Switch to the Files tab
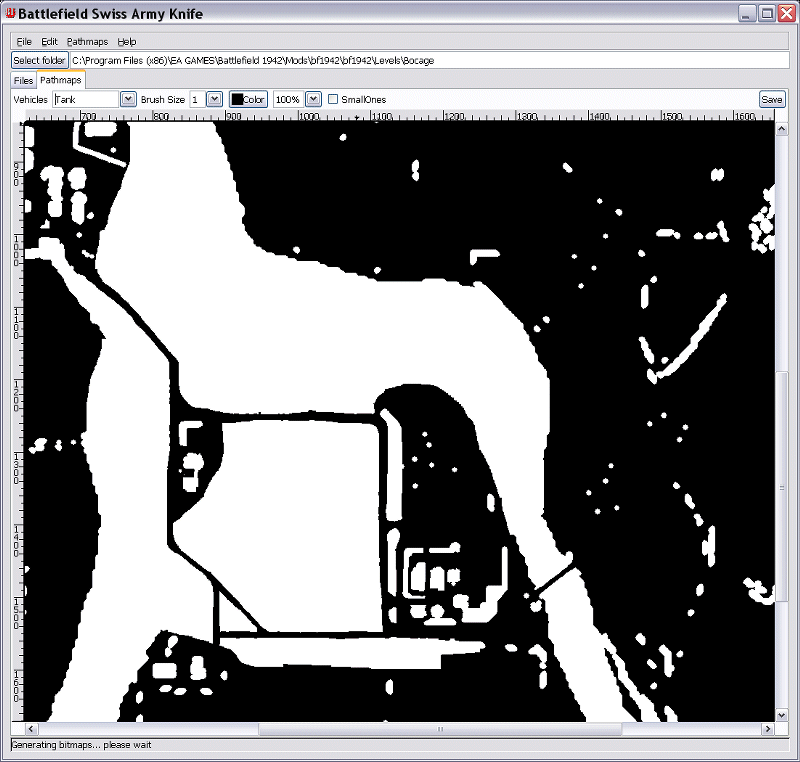800x762 pixels. pyautogui.click(x=23, y=81)
